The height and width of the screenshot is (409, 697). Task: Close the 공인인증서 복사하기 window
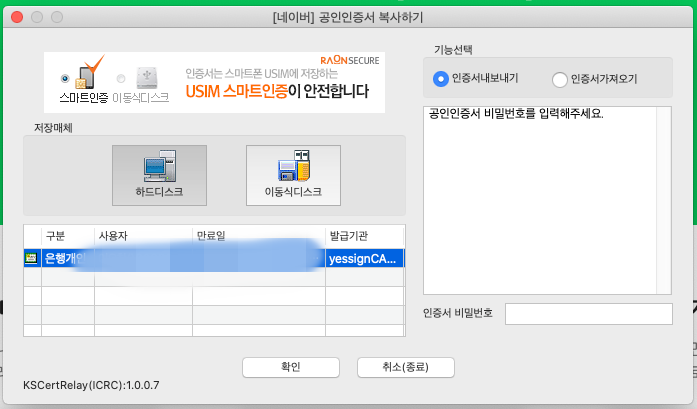17,17
